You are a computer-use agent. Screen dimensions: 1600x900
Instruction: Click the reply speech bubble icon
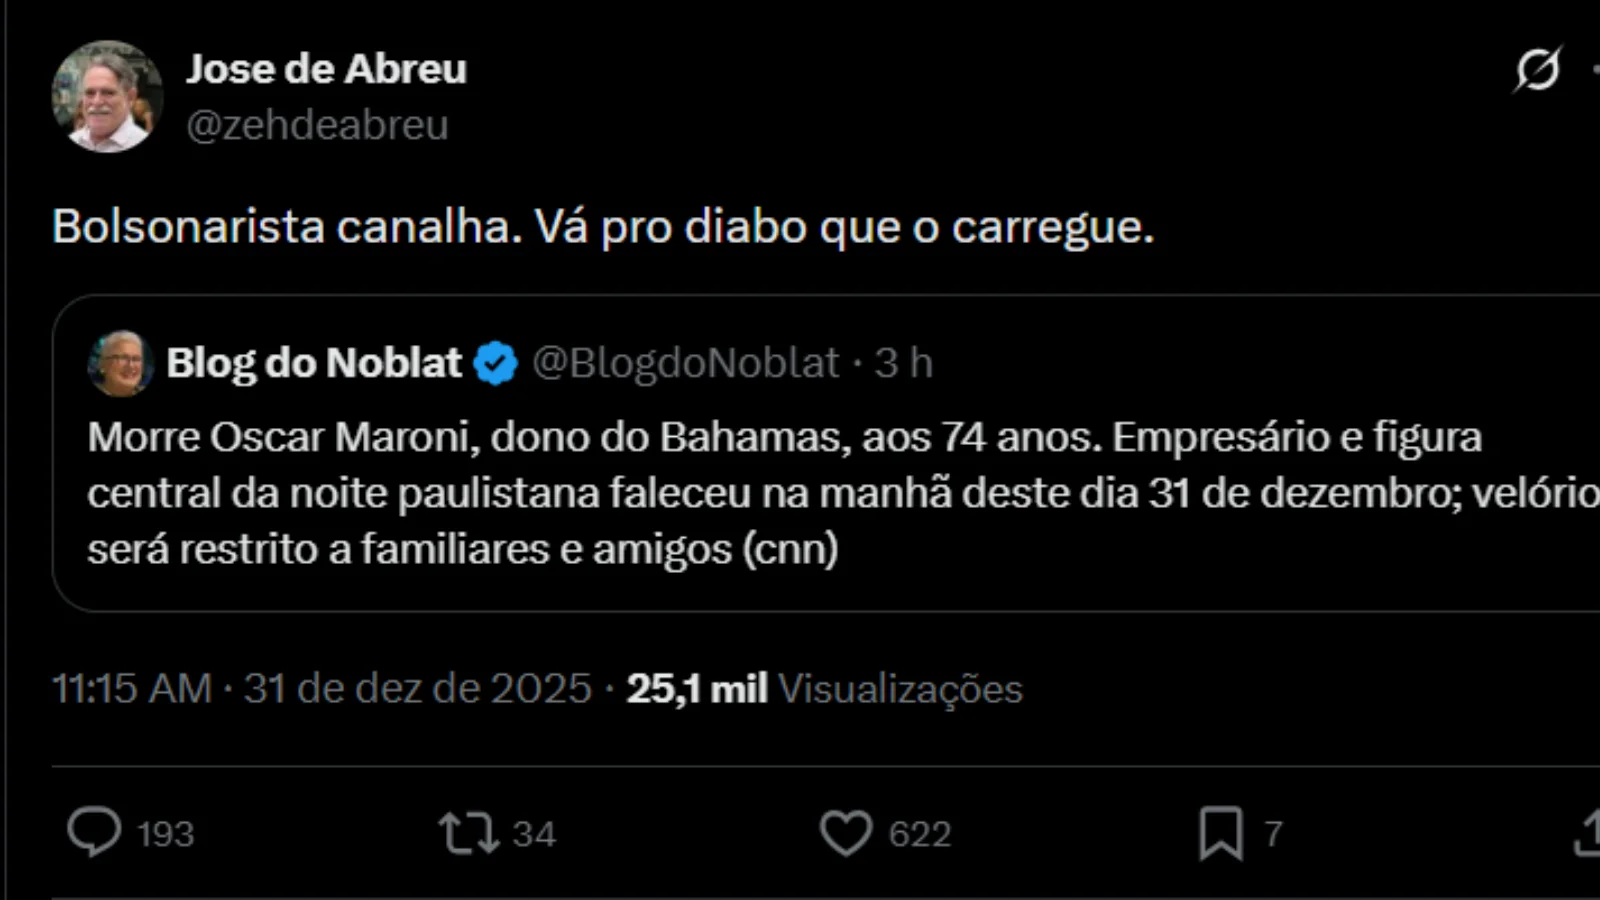[x=94, y=832]
